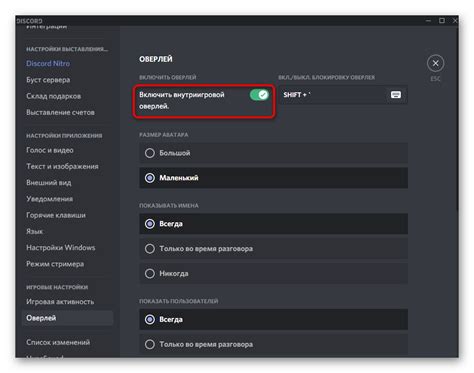Toggle the in-game overlay switch
This screenshot has width=474, height=373.
(x=259, y=95)
